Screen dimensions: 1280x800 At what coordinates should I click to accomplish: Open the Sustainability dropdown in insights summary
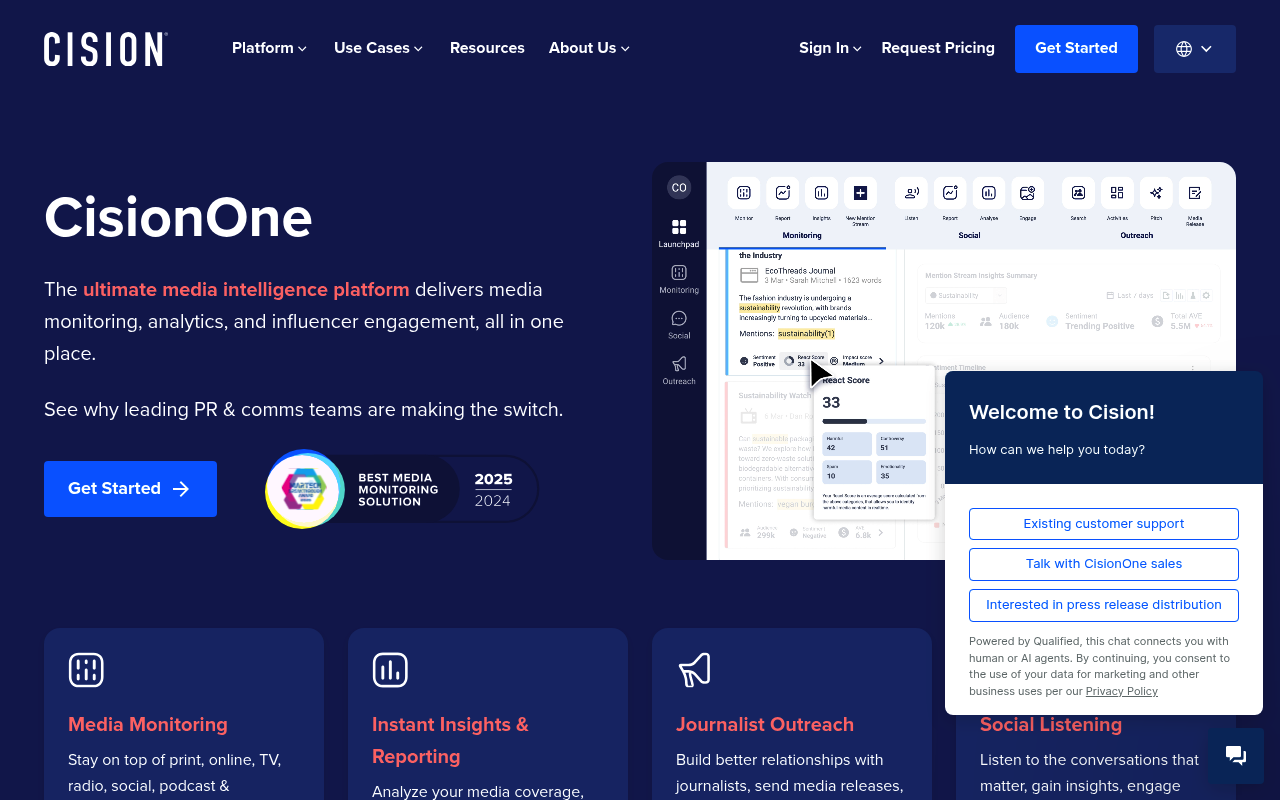pos(966,296)
